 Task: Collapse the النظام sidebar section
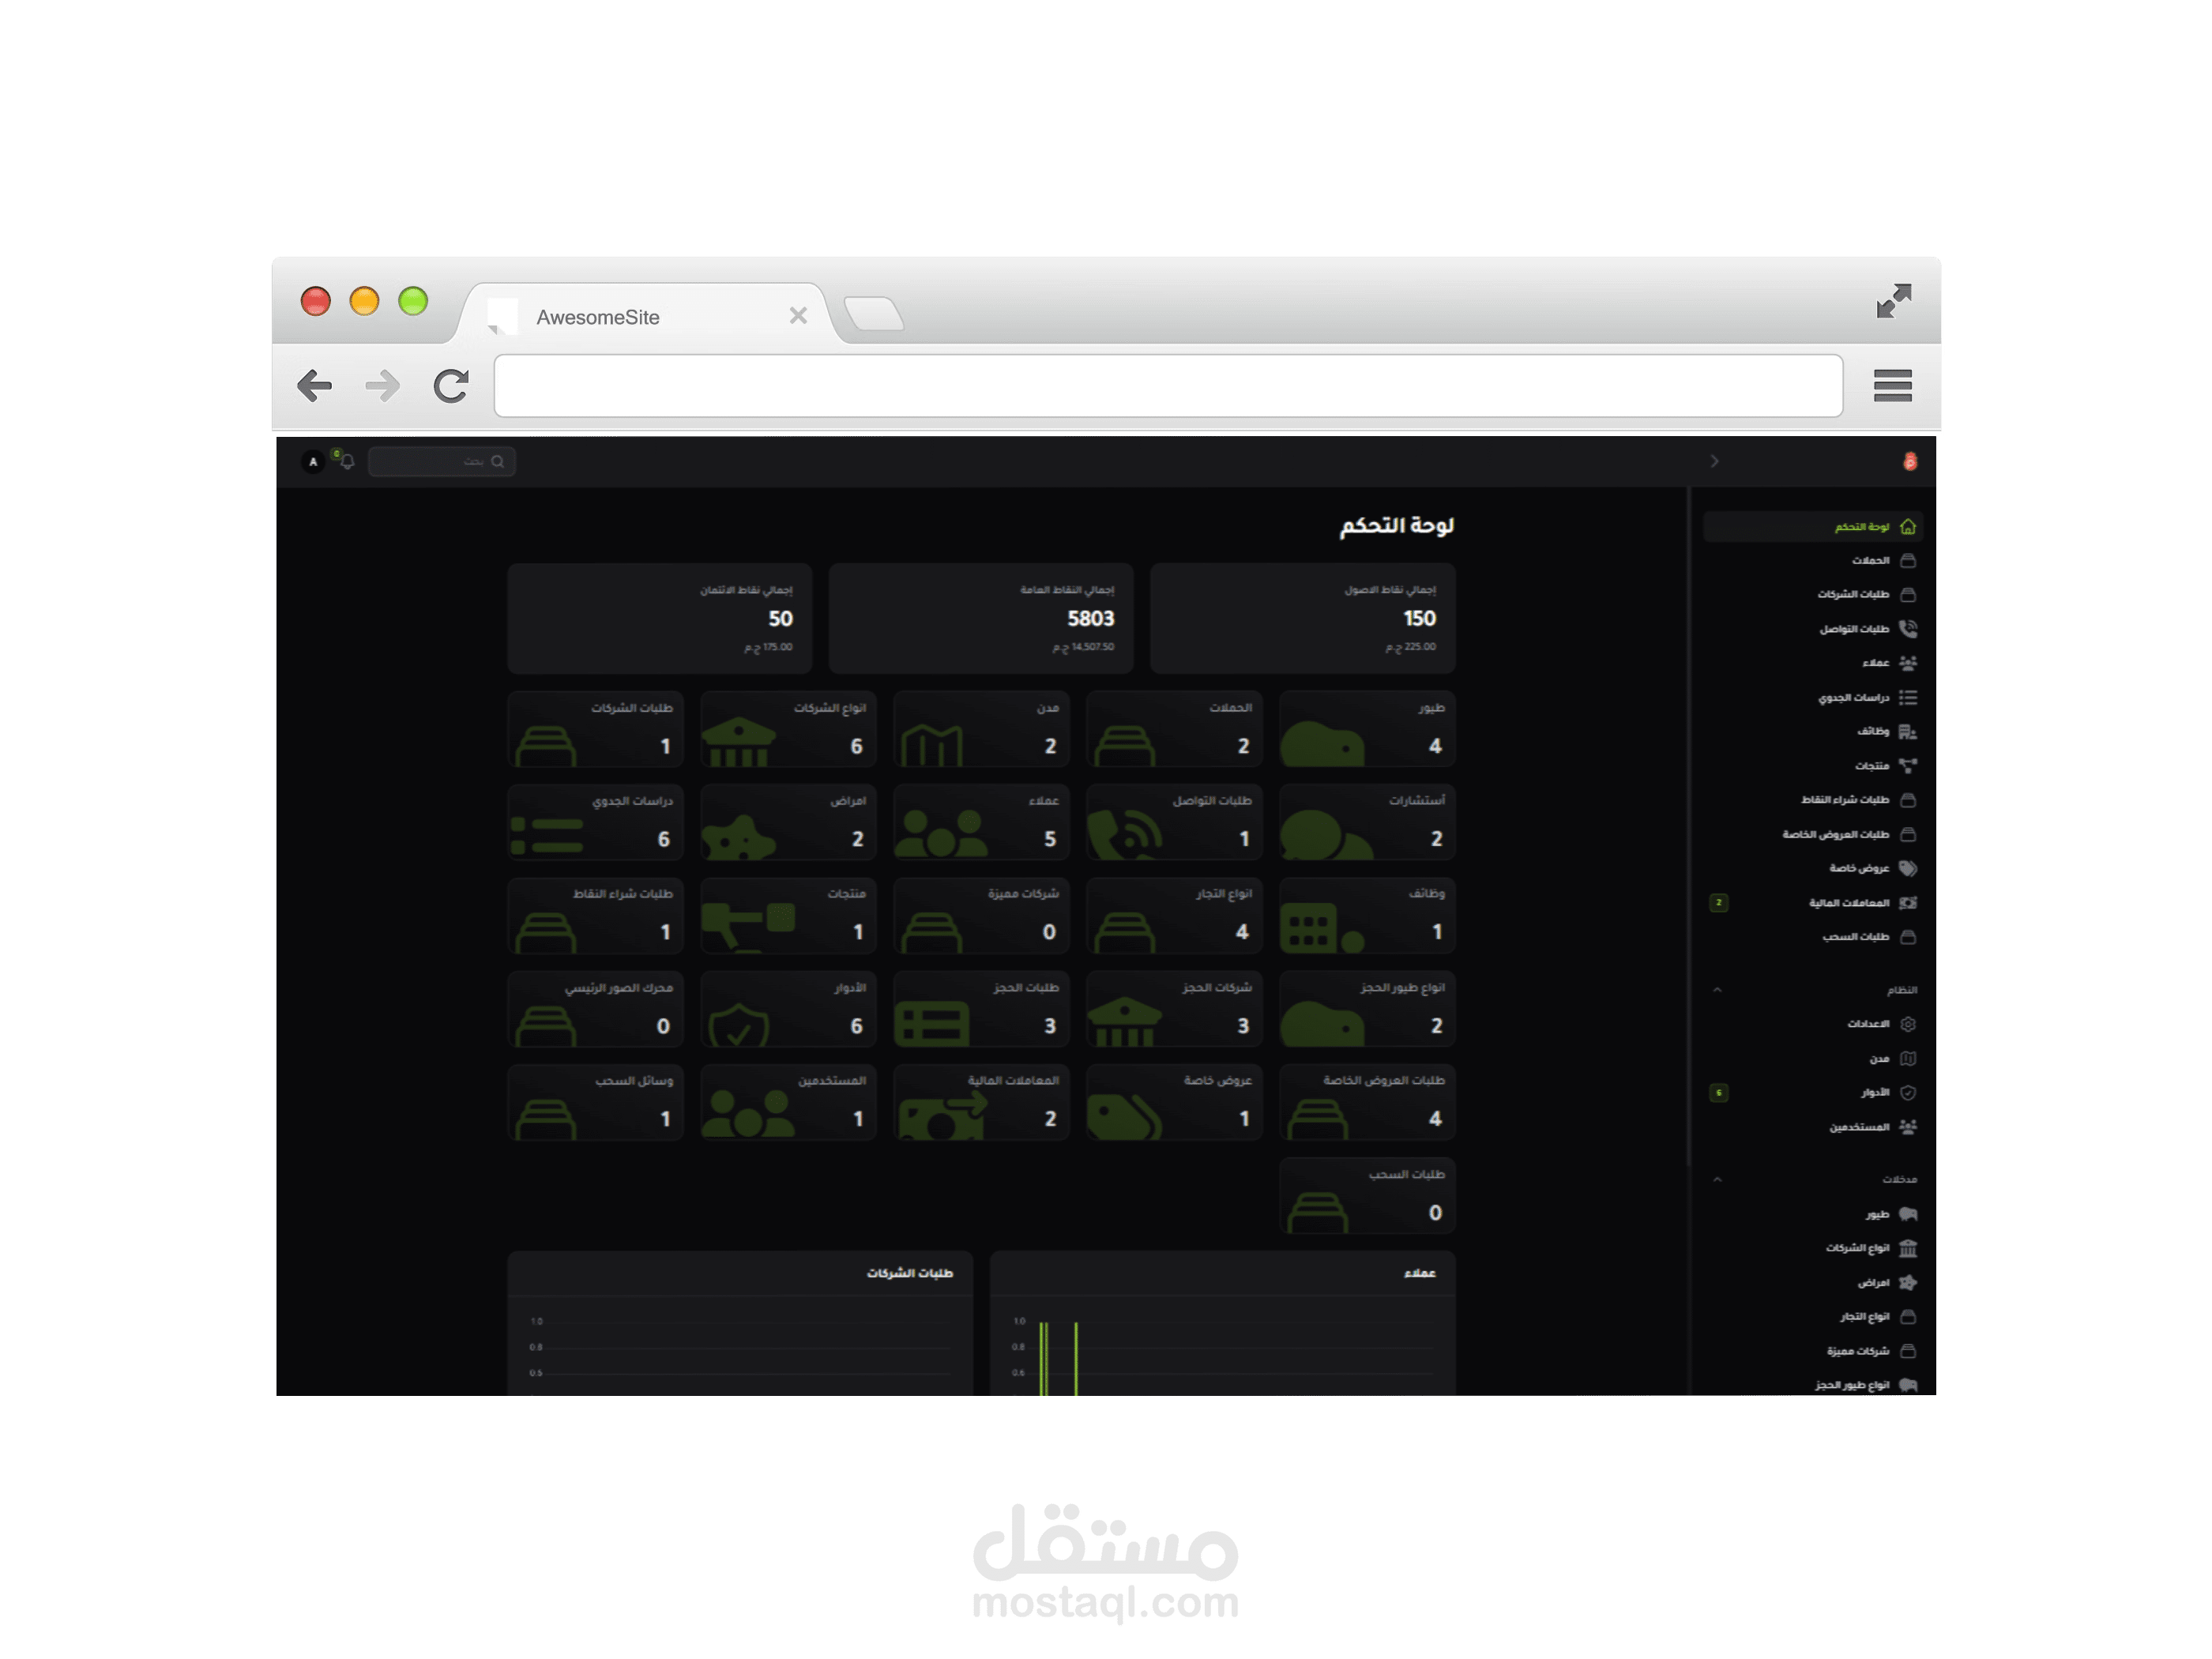(x=1717, y=990)
